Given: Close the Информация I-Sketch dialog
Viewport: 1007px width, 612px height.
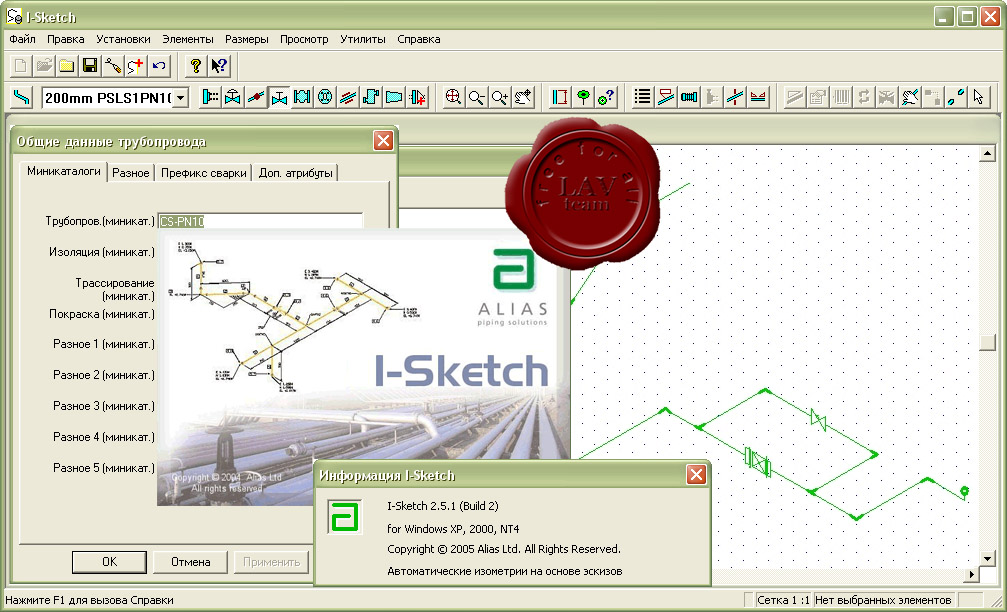Looking at the screenshot, I should pyautogui.click(x=696, y=475).
